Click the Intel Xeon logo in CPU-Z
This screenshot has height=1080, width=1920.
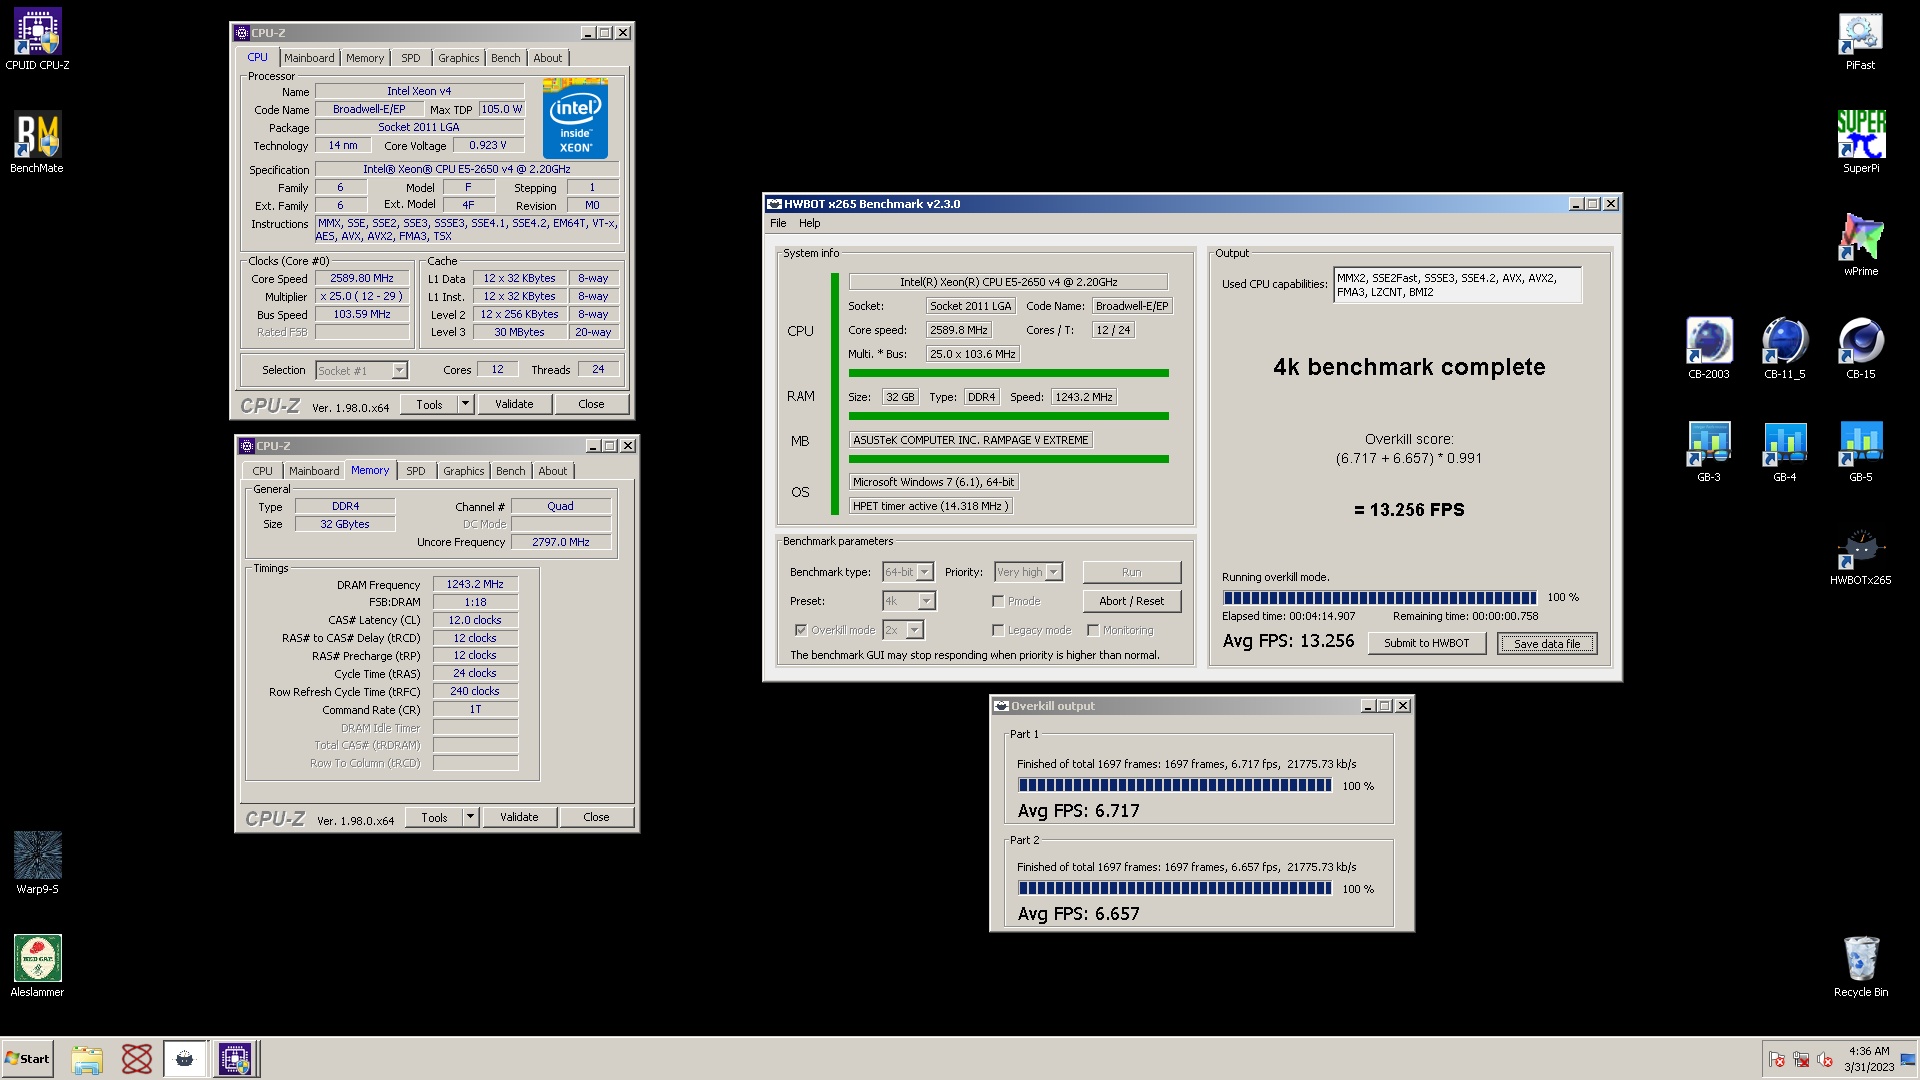click(x=575, y=118)
